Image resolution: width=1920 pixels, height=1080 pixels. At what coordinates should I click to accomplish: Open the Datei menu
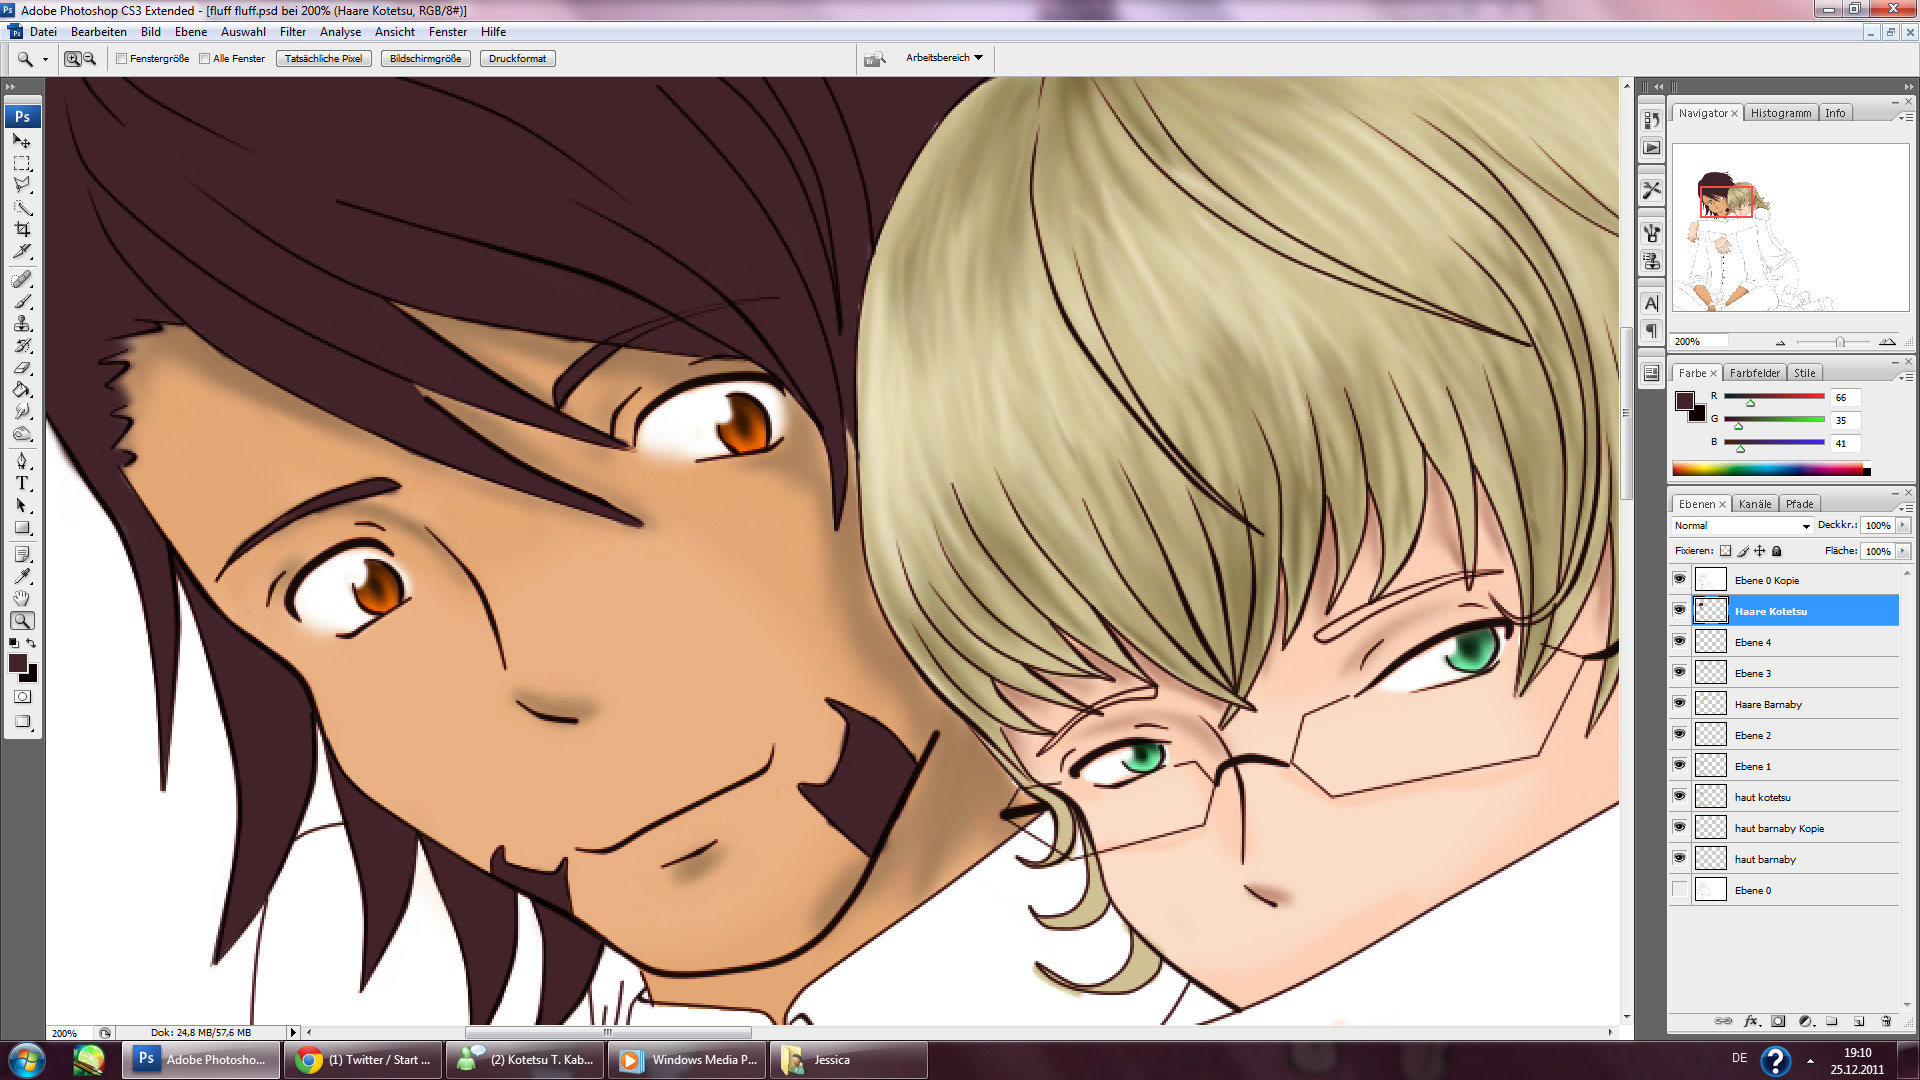pos(43,32)
